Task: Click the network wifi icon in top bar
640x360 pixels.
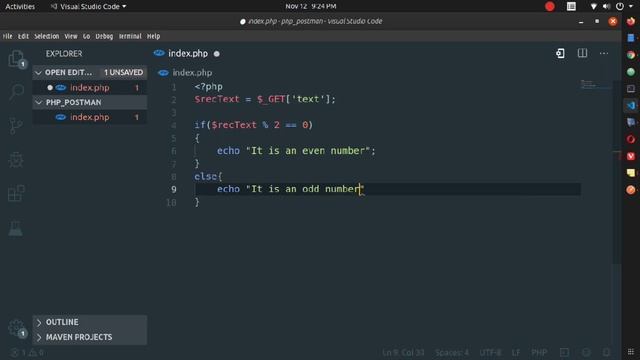Action: click(x=593, y=7)
